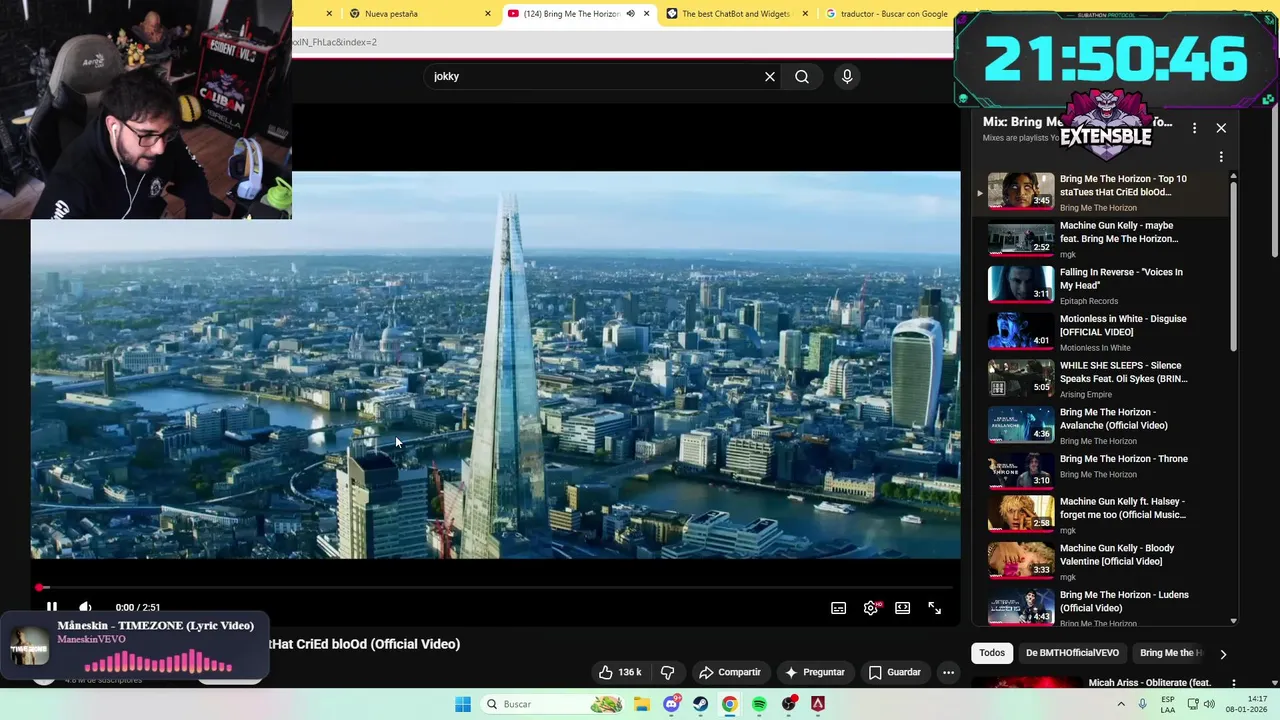Image resolution: width=1280 pixels, height=720 pixels.
Task: Open Chrome from the taskbar
Action: (730, 704)
